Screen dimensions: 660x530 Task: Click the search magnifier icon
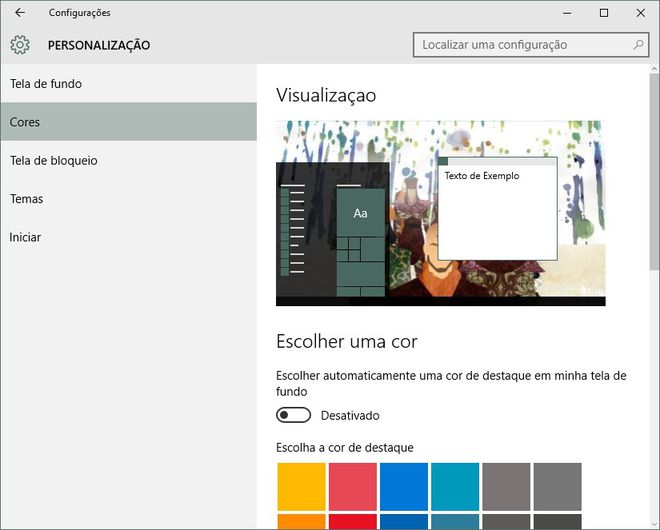click(638, 44)
